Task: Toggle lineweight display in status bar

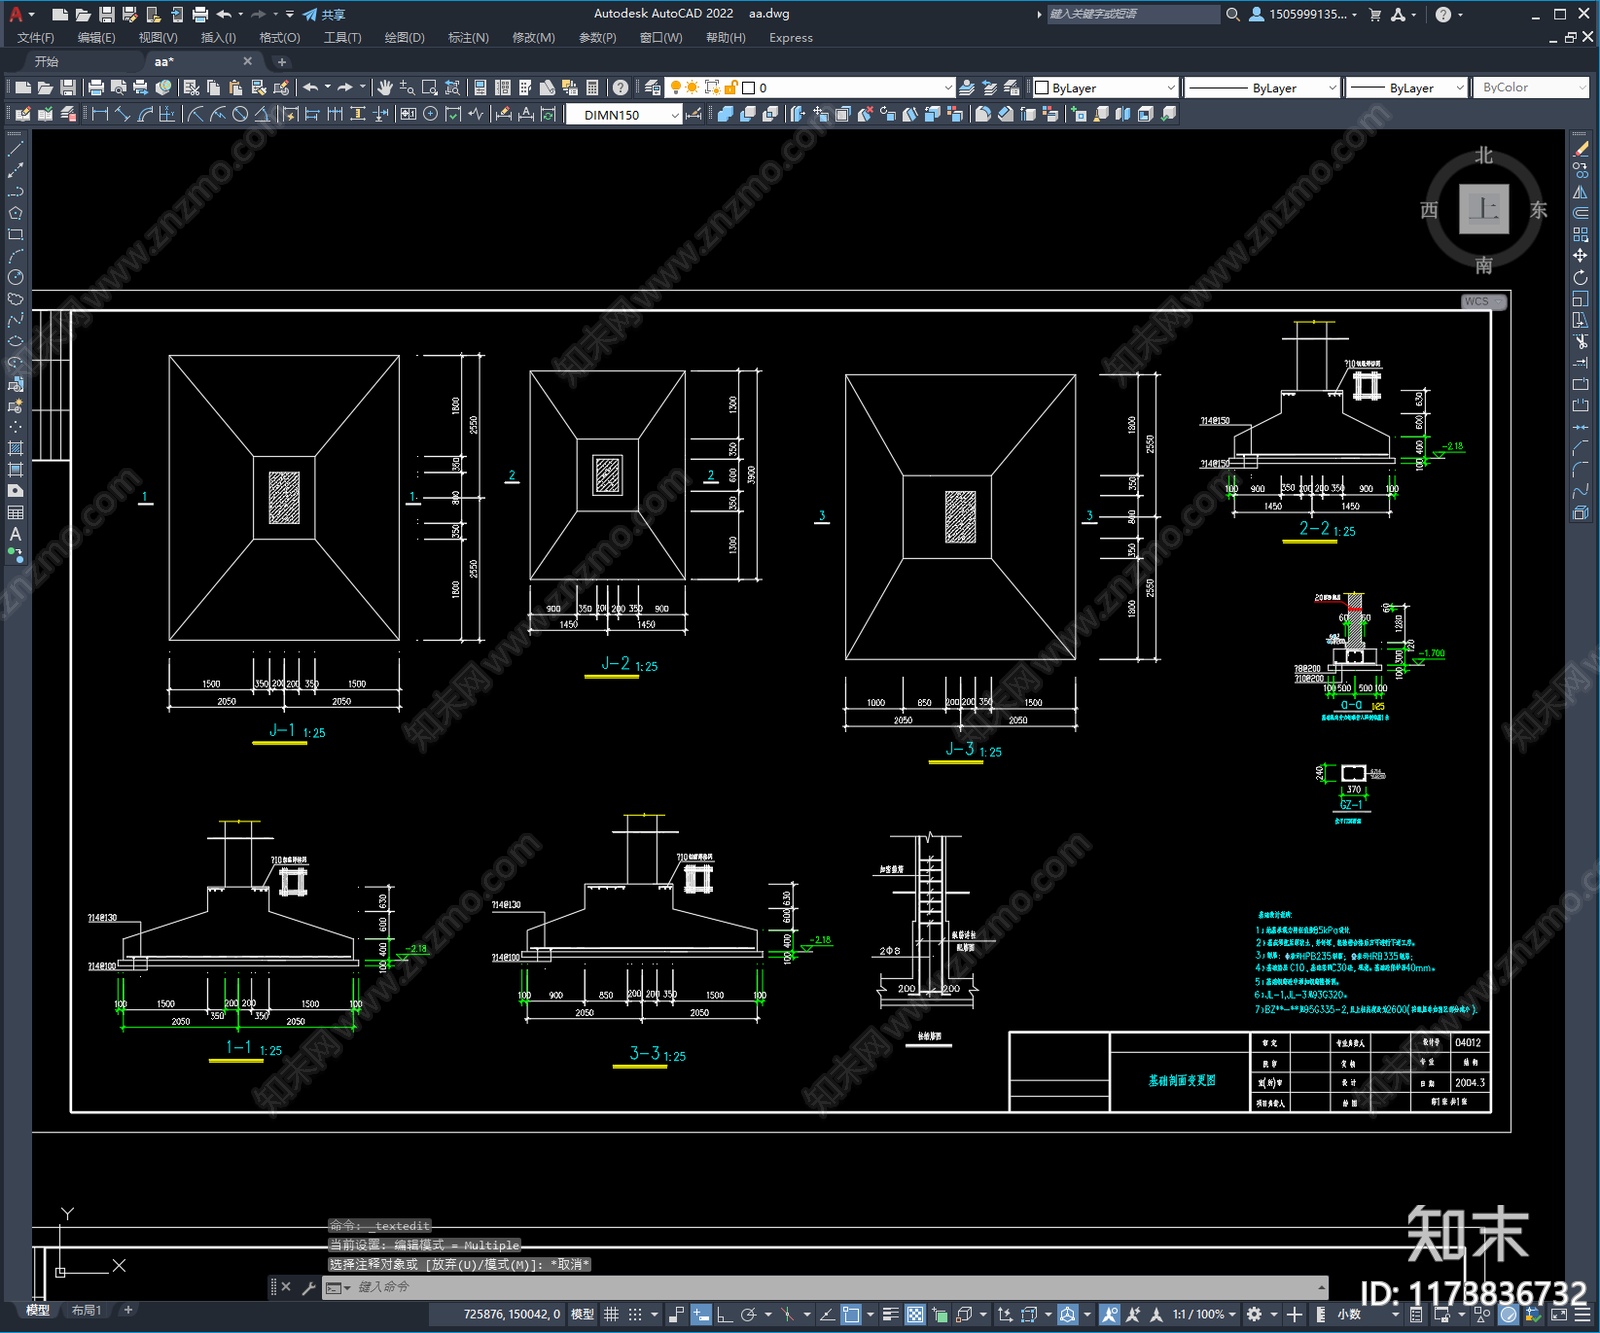Action: pos(890,1314)
